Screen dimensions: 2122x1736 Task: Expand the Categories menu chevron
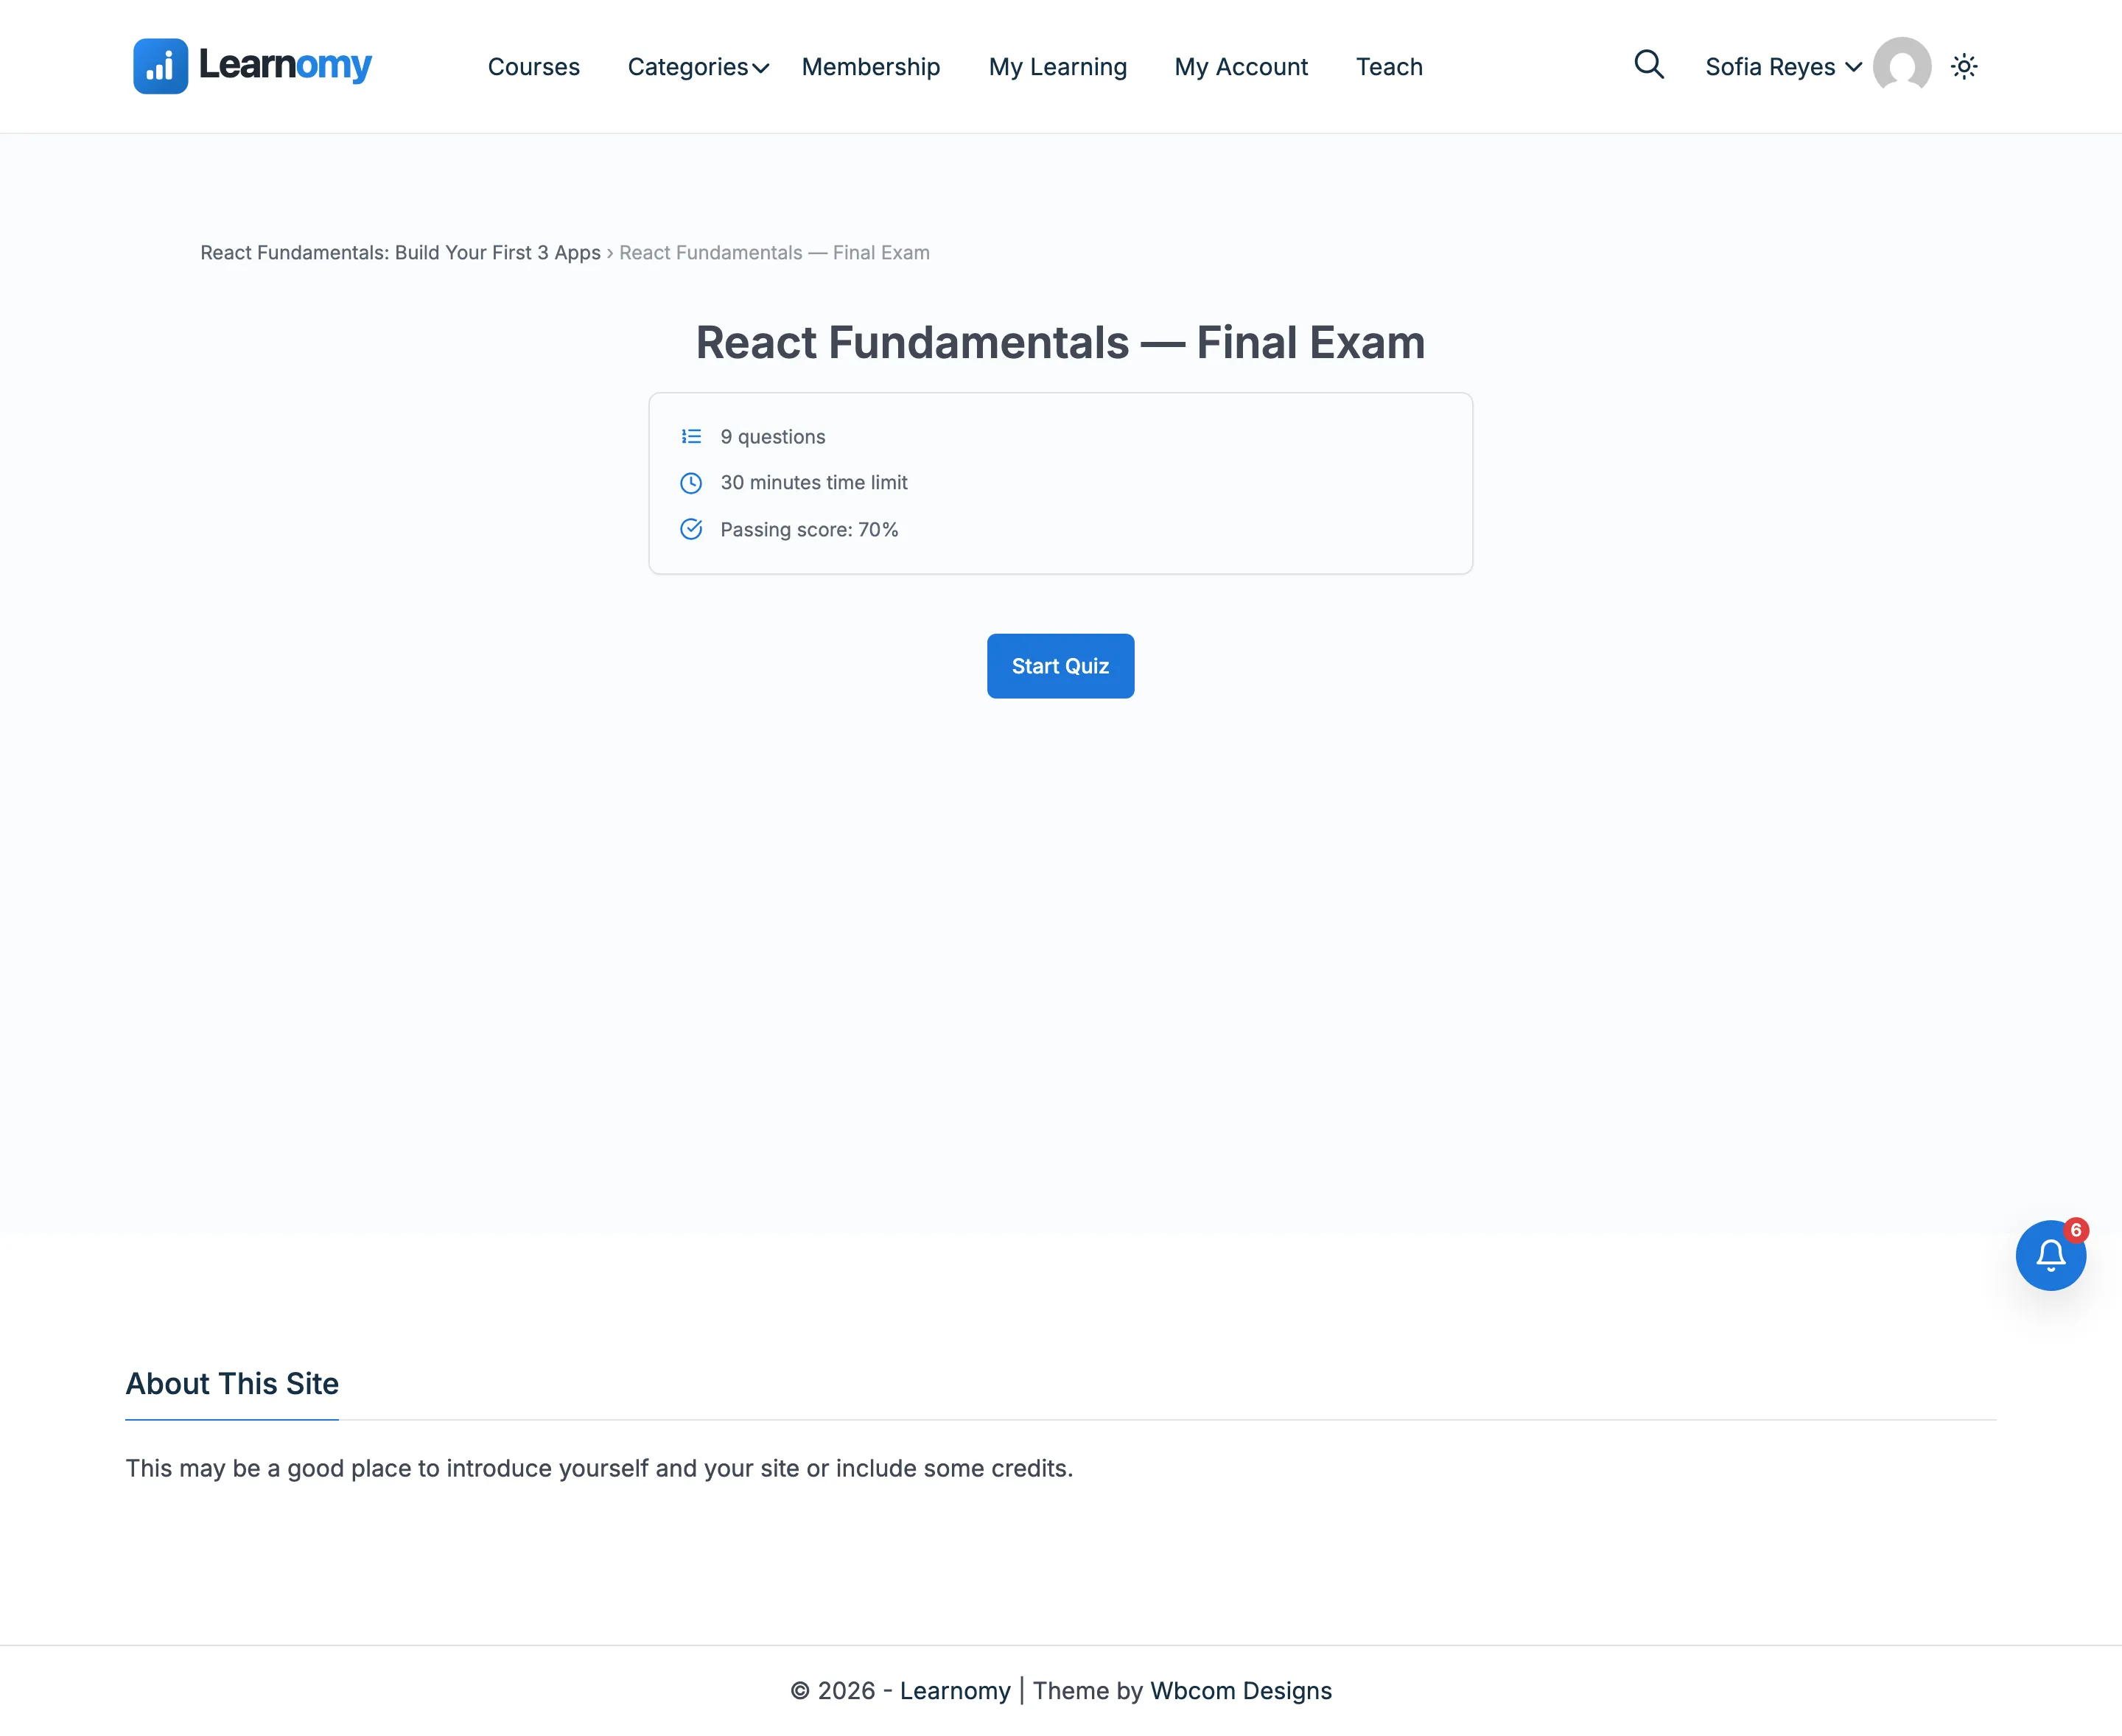[760, 68]
